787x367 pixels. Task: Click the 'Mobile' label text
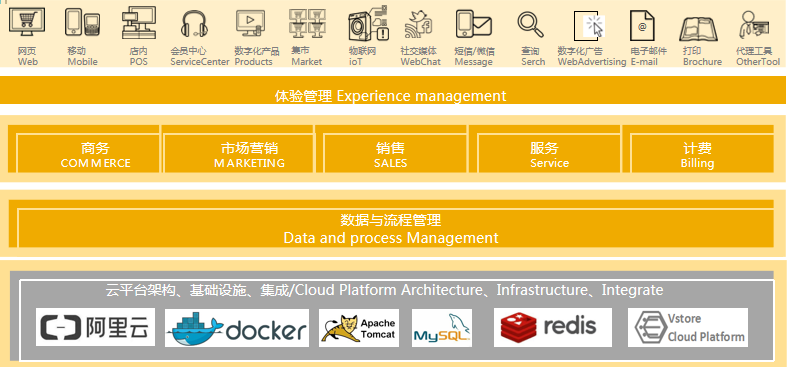point(82,62)
